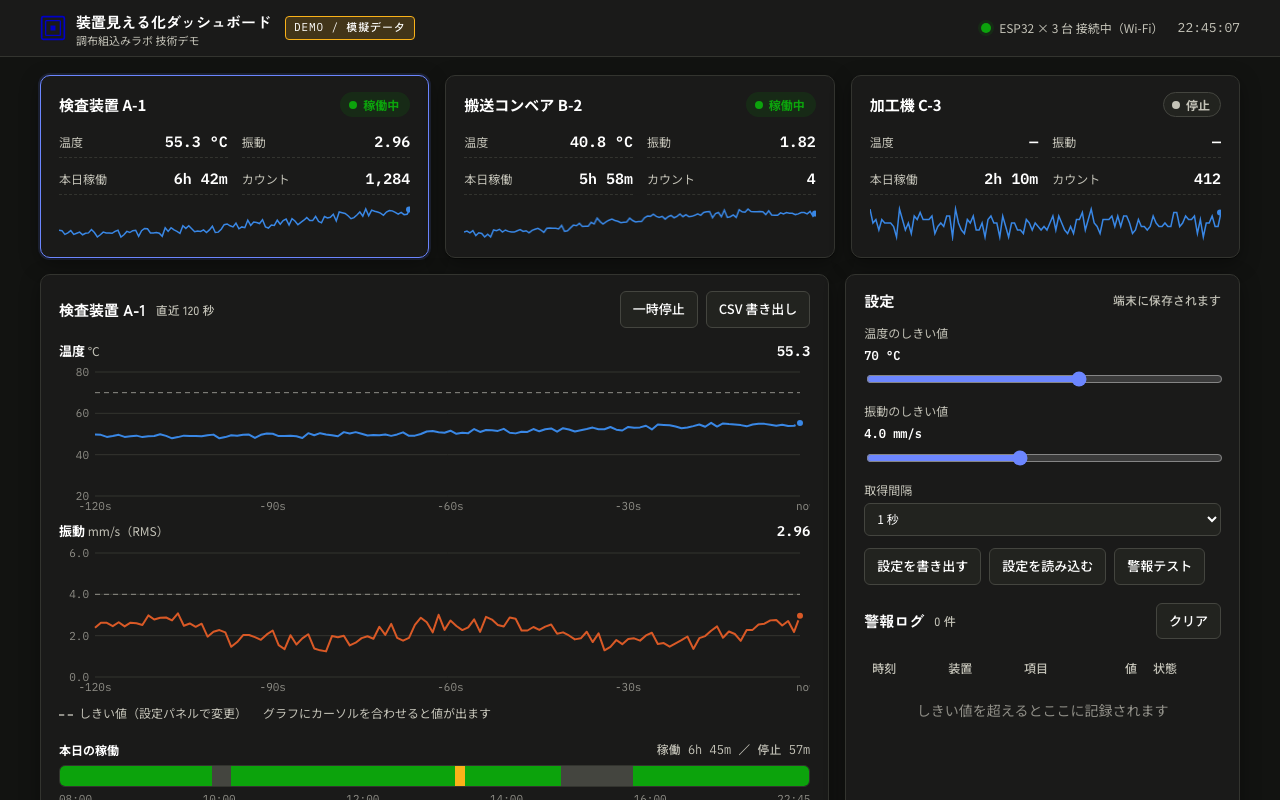Open the 取得間隔 interval dropdown
Screen dimensions: 1280x800
(1042, 520)
